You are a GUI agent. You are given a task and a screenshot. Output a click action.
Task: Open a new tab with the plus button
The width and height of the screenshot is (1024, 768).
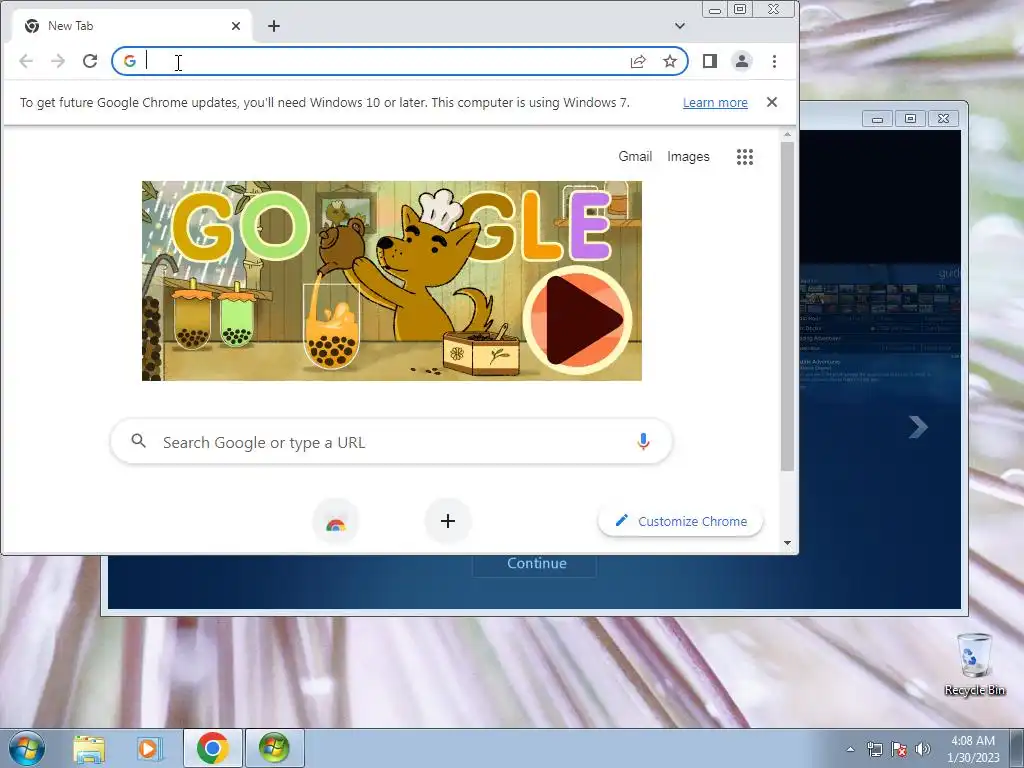[x=274, y=26]
